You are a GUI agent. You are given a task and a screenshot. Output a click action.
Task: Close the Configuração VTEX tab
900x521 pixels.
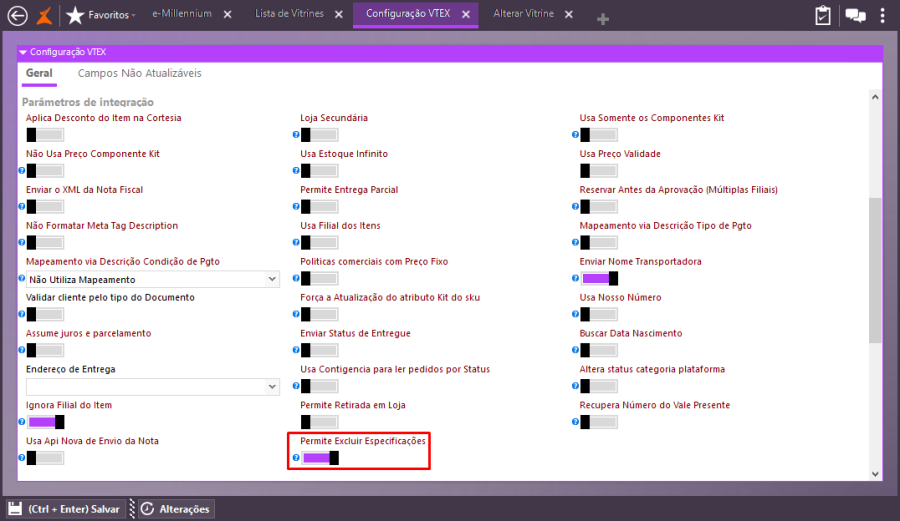coord(466,14)
